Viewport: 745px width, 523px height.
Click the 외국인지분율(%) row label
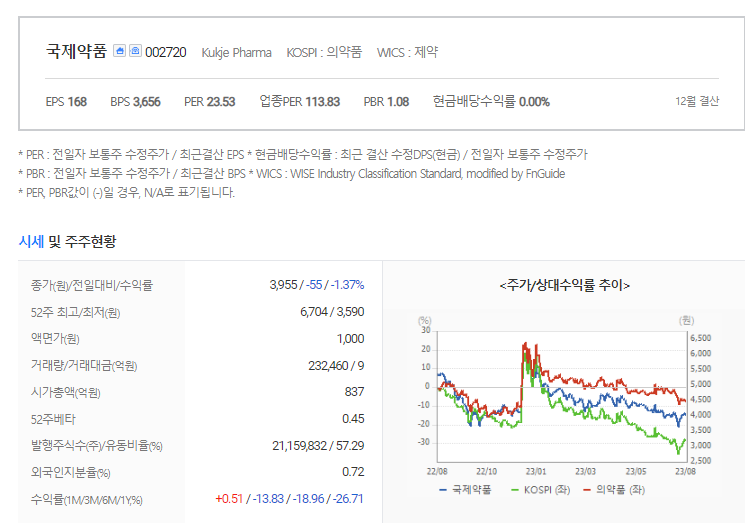70,473
